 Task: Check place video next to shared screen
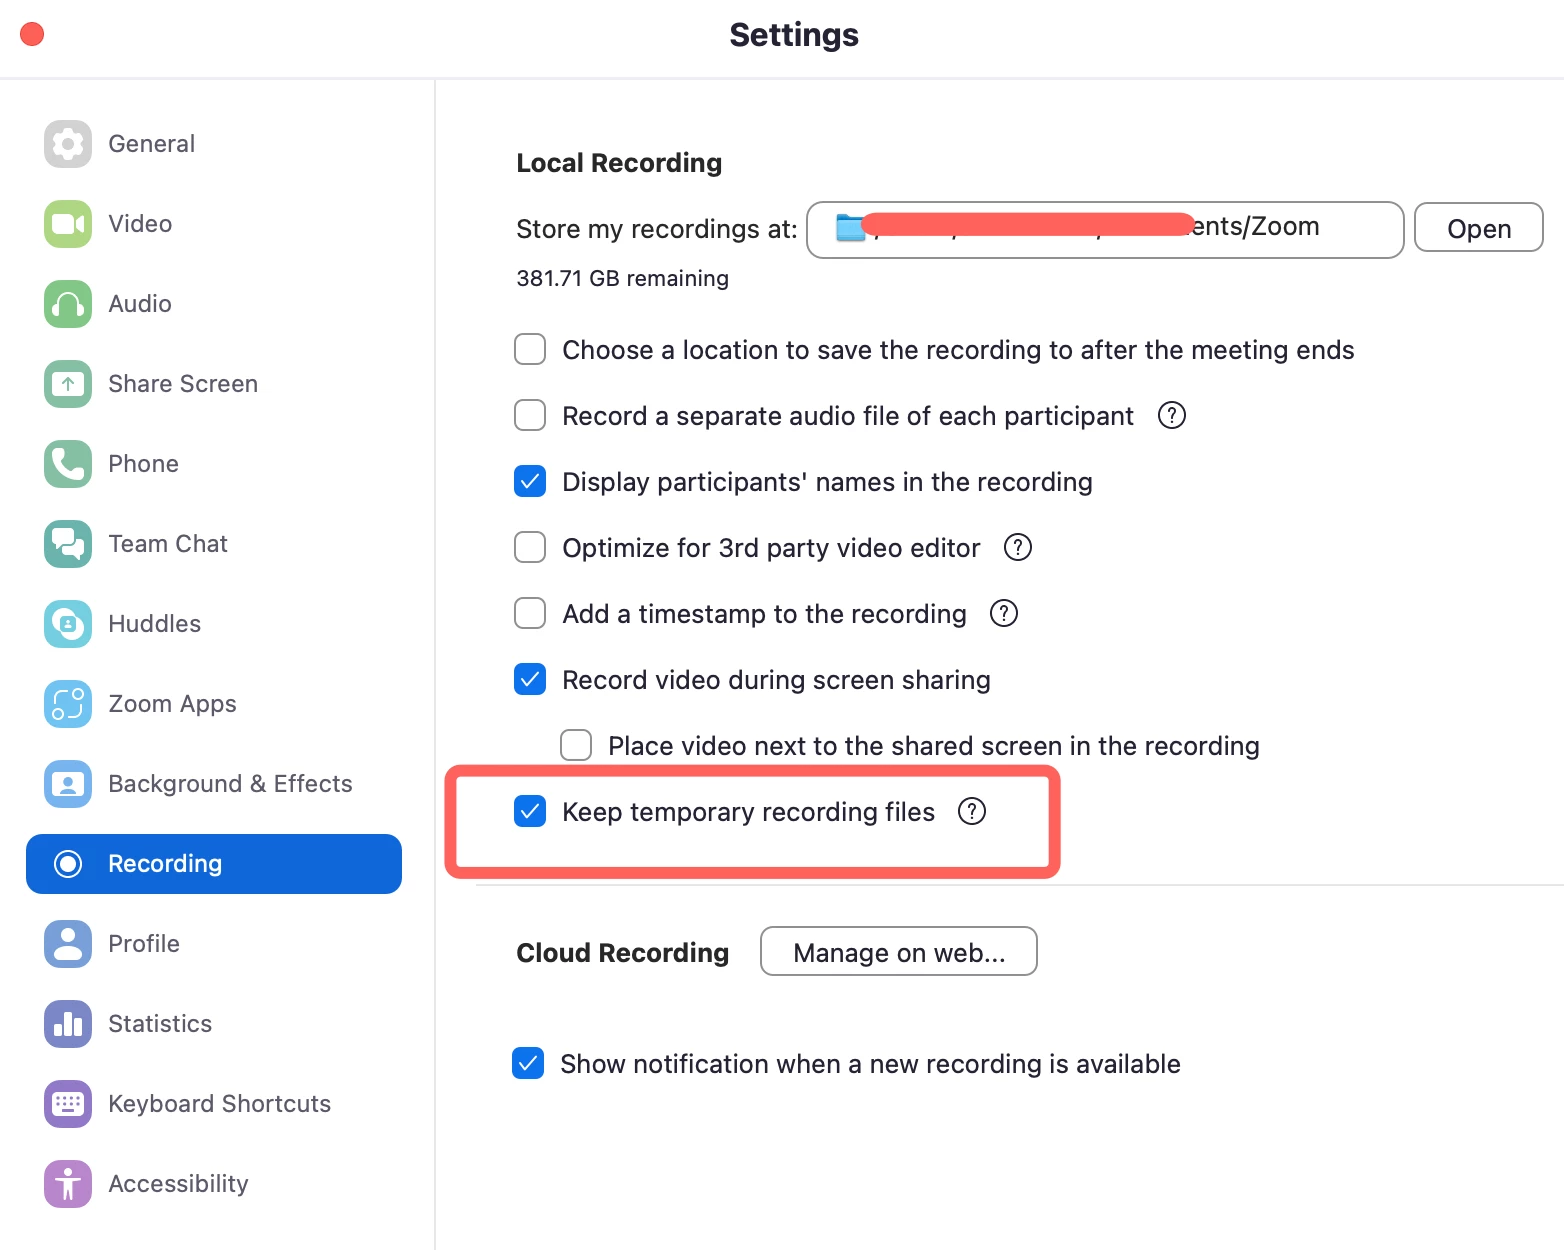point(576,745)
